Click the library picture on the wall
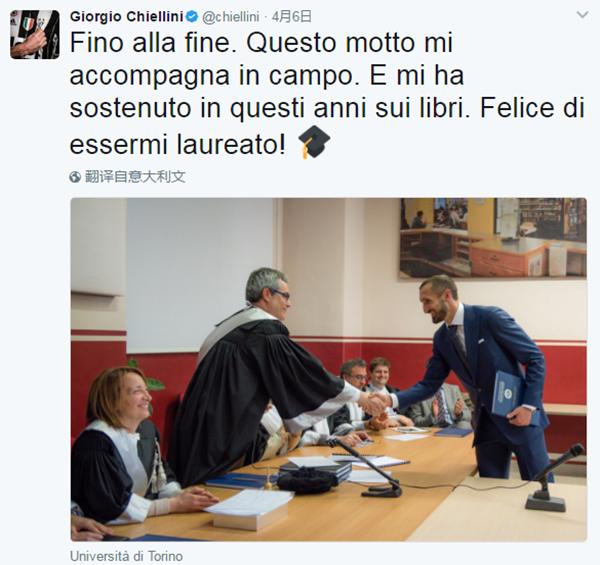600x565 pixels. point(493,237)
